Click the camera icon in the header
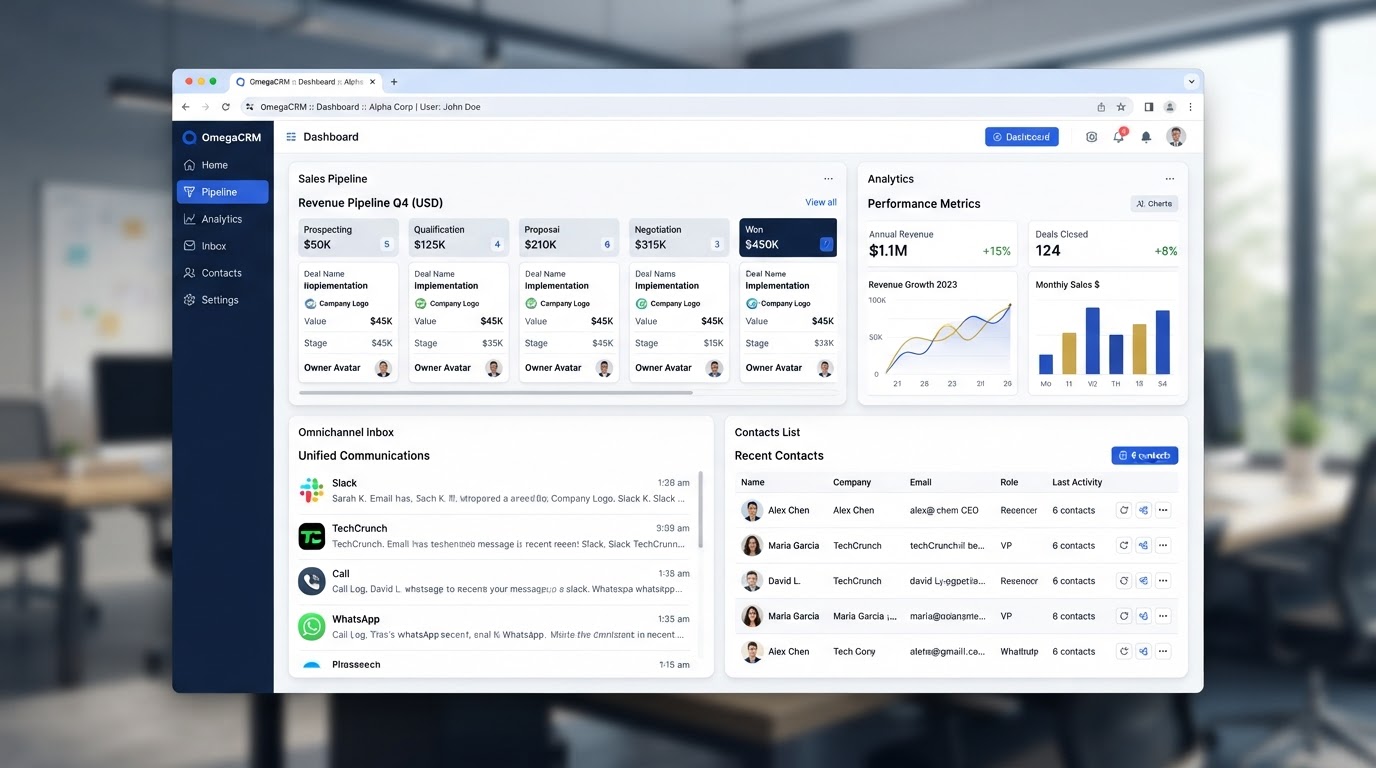The width and height of the screenshot is (1376, 768). [1091, 137]
